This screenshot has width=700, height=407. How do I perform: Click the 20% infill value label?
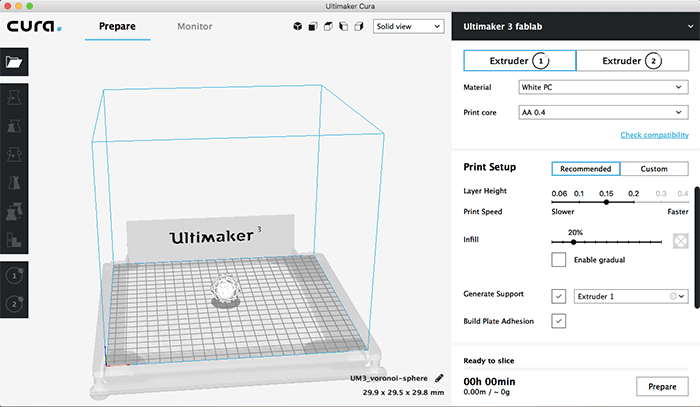[575, 232]
